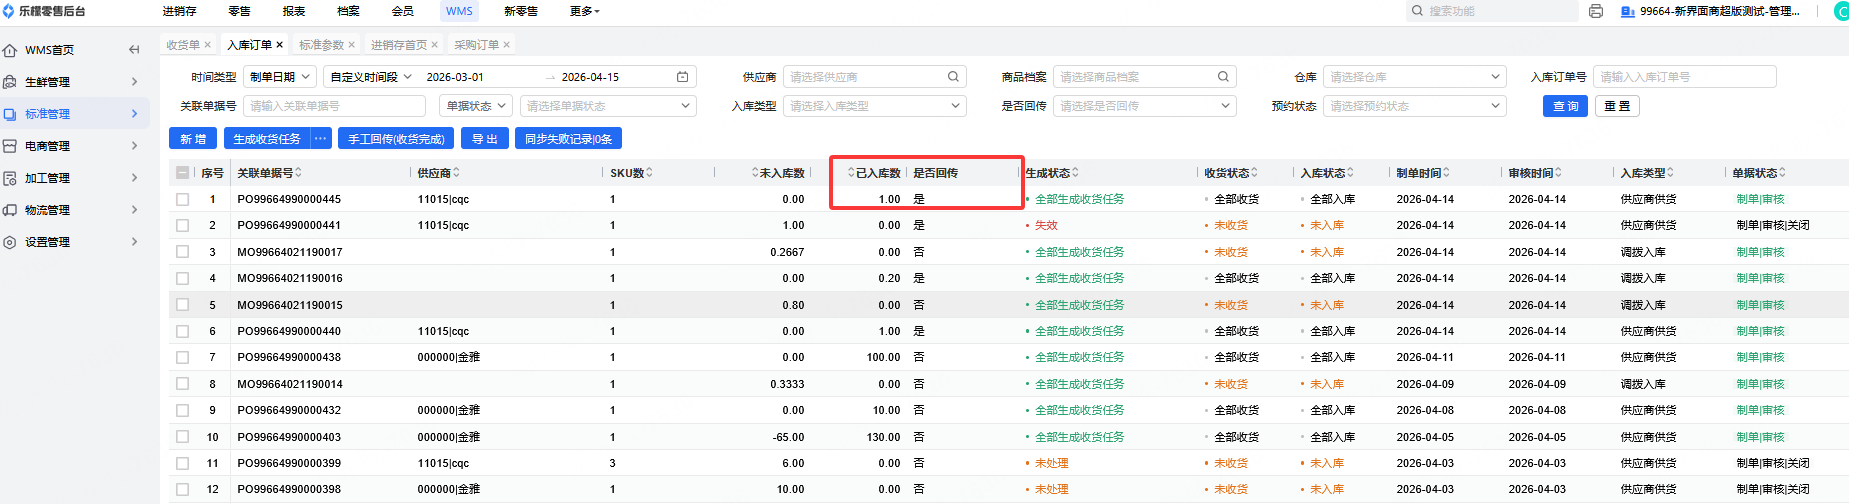Open the 零售 top menu
Image resolution: width=1849 pixels, height=504 pixels.
click(240, 11)
